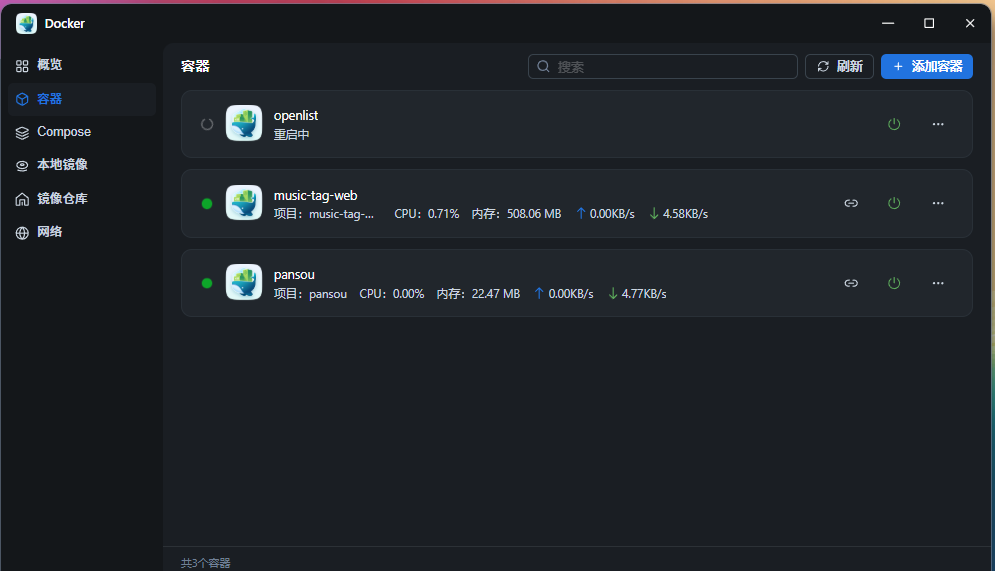Click the CPU: 0.71% value
The width and height of the screenshot is (995, 571).
tap(426, 214)
